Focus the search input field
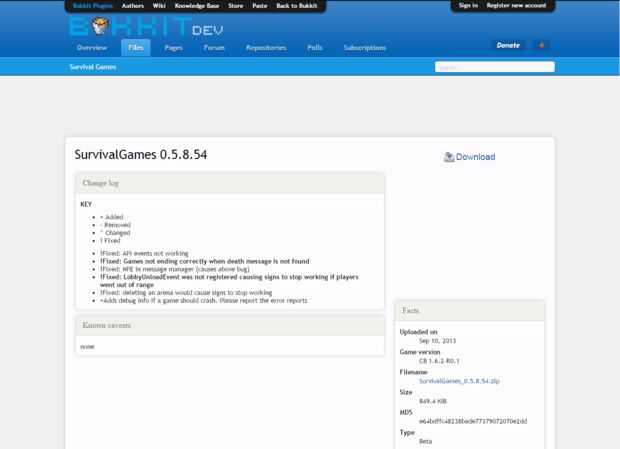Viewport: 620px width, 449px height. [x=495, y=67]
